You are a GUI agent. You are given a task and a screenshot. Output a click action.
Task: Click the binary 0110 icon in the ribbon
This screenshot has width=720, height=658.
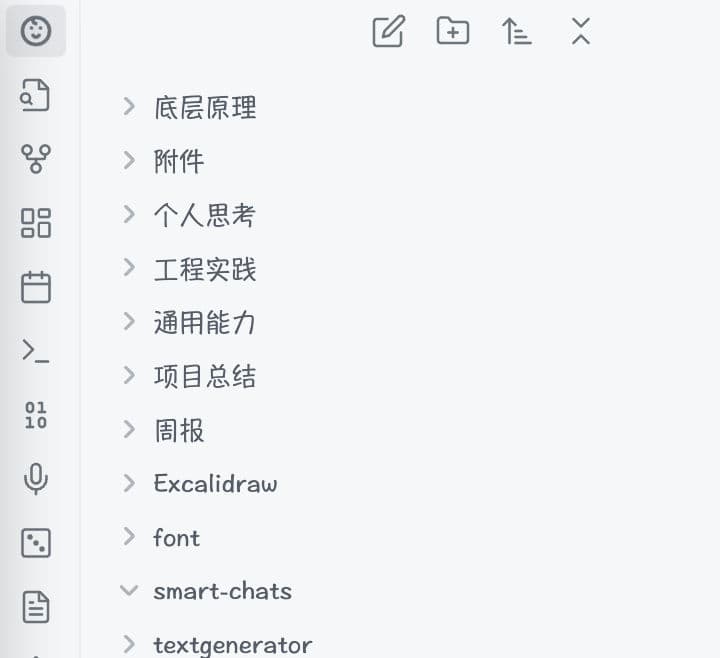(36, 415)
